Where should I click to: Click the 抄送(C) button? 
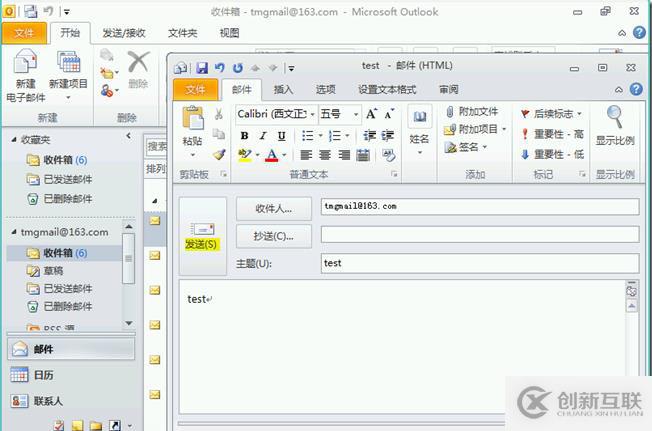274,236
